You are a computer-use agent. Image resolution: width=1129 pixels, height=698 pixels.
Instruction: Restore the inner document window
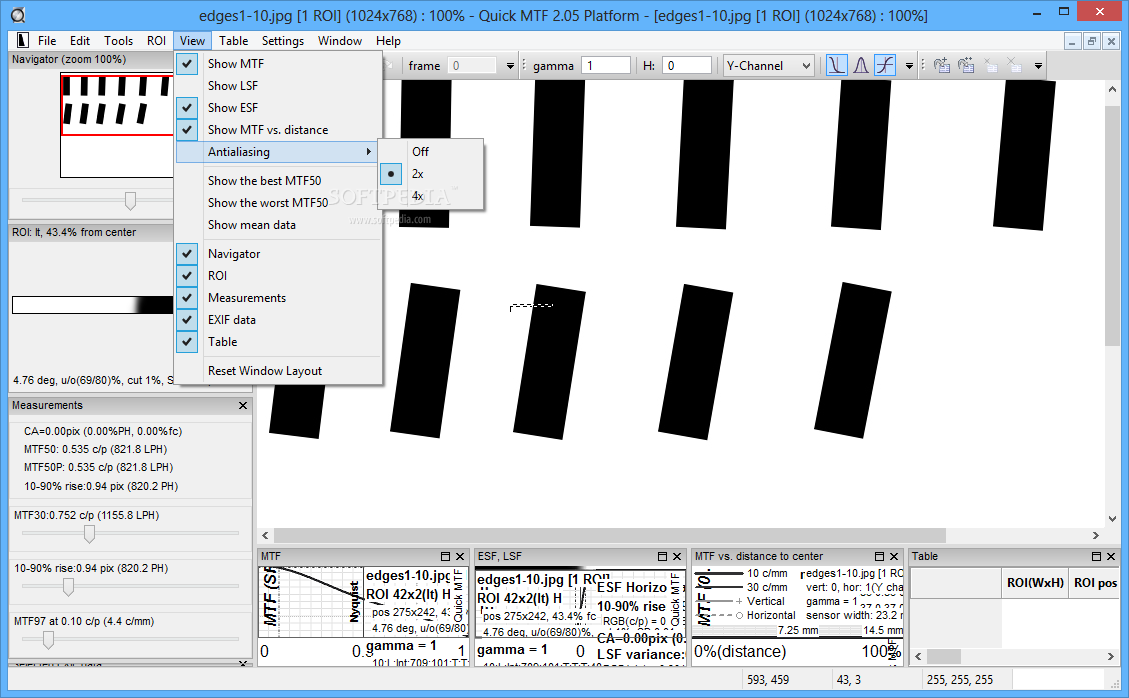1092,41
